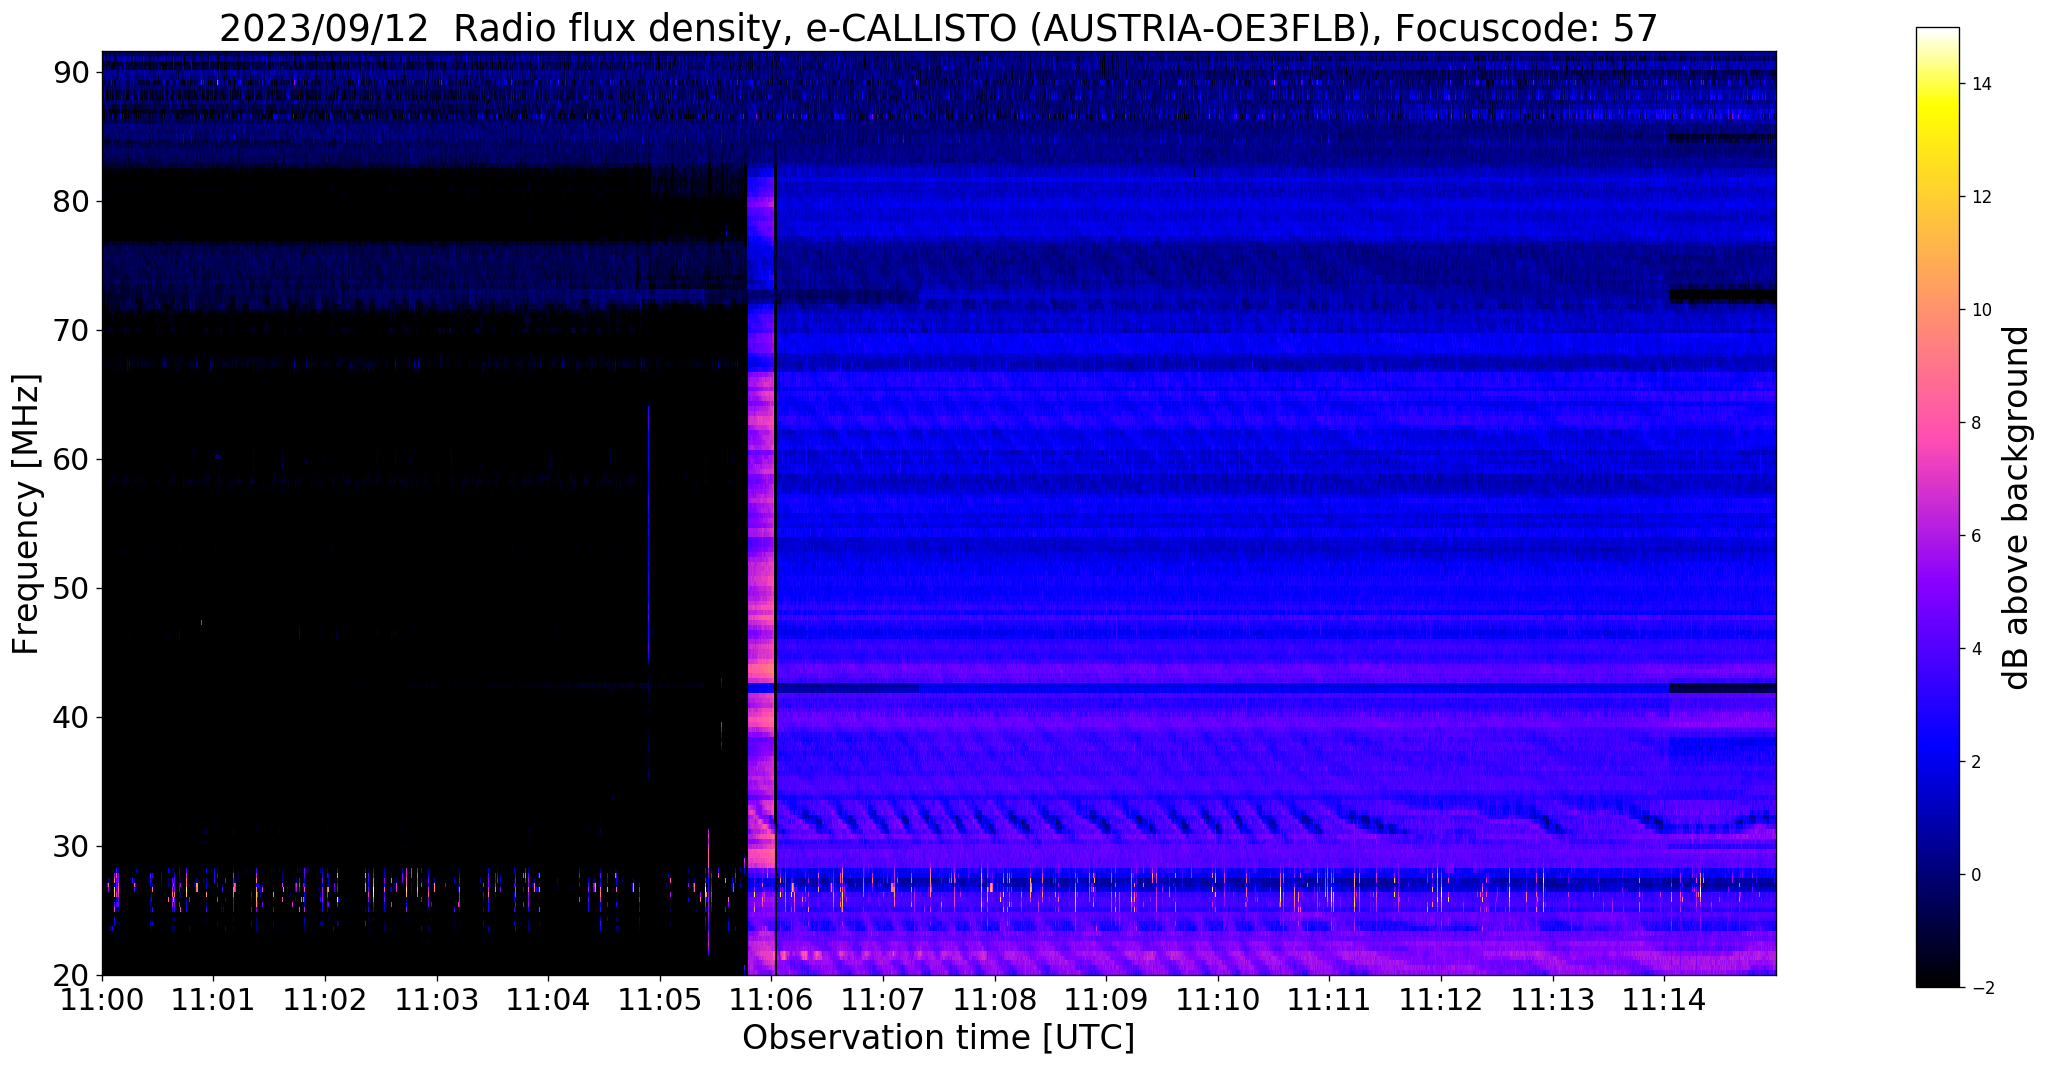Screen dimensions: 2047x1067
Task: Click colorbar tick label 0
Action: pos(1976,875)
